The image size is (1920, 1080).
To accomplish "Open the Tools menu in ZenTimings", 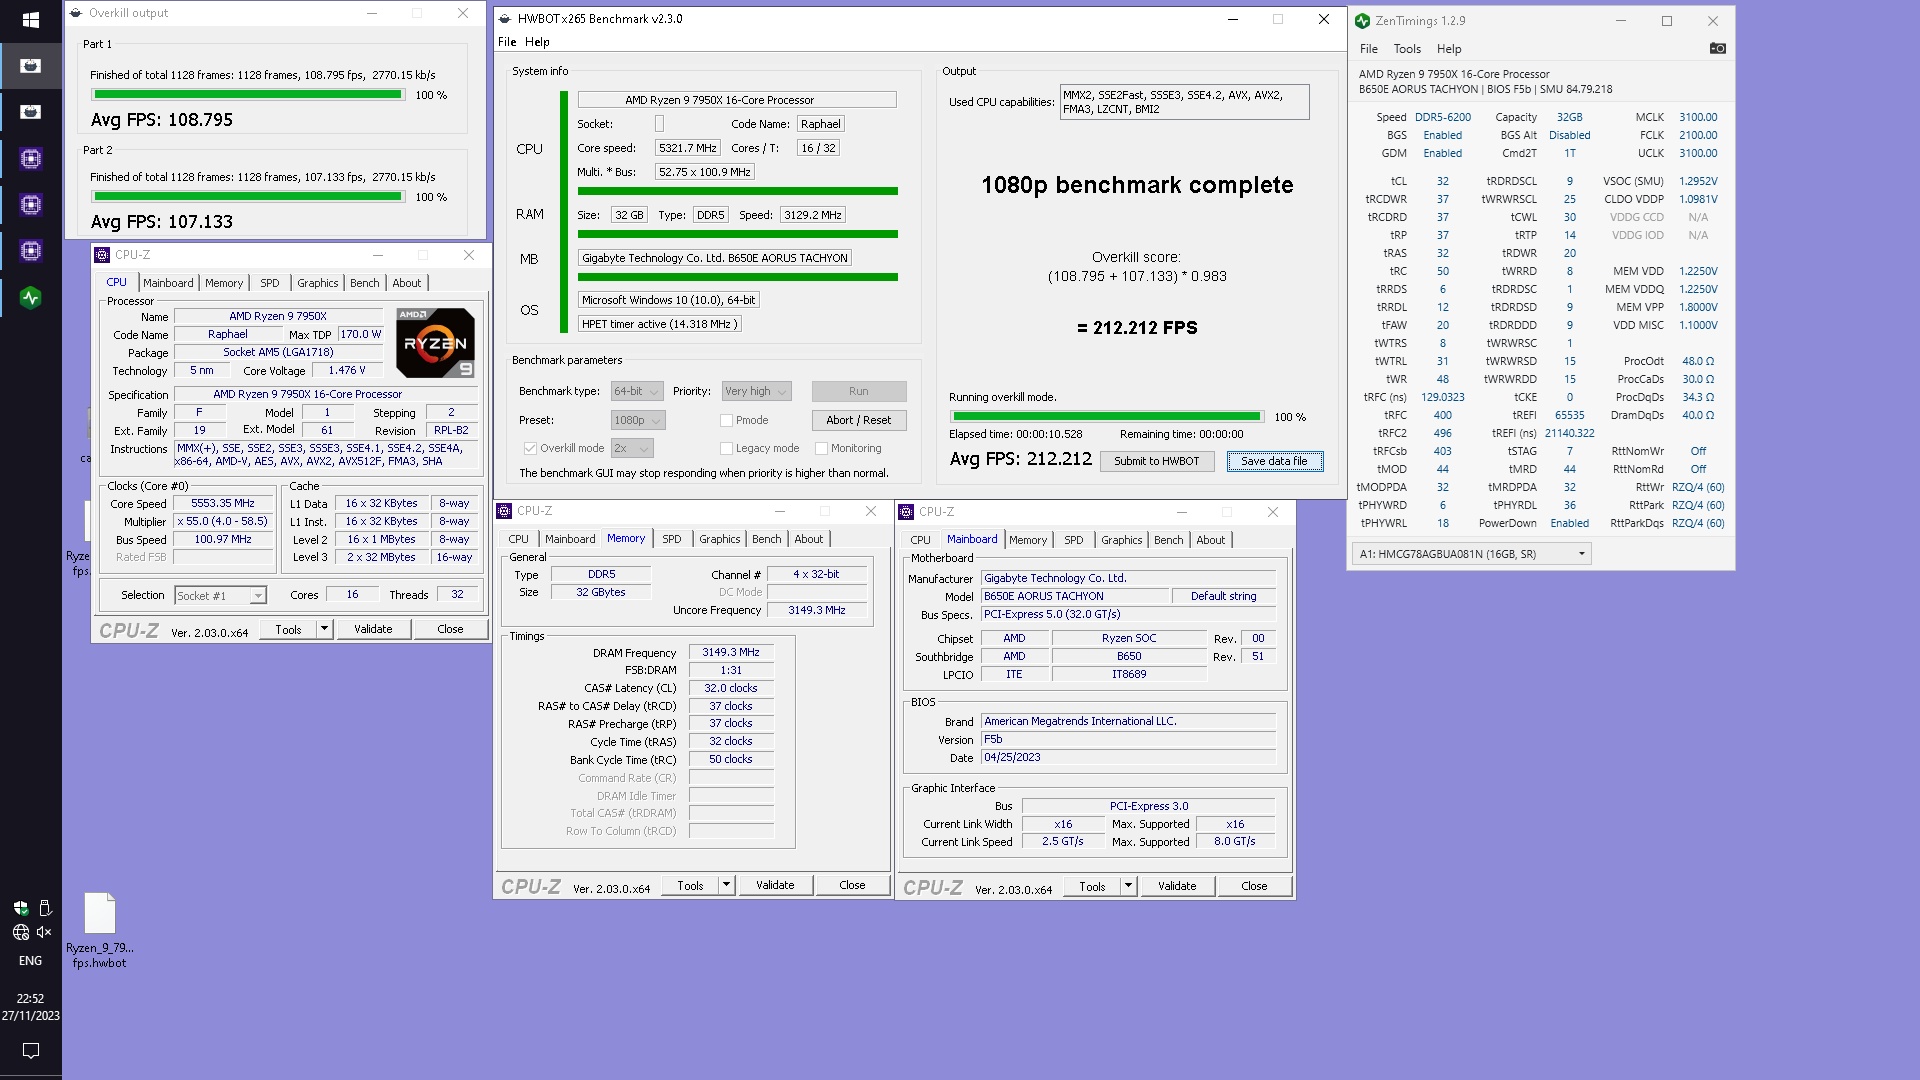I will point(1407,48).
